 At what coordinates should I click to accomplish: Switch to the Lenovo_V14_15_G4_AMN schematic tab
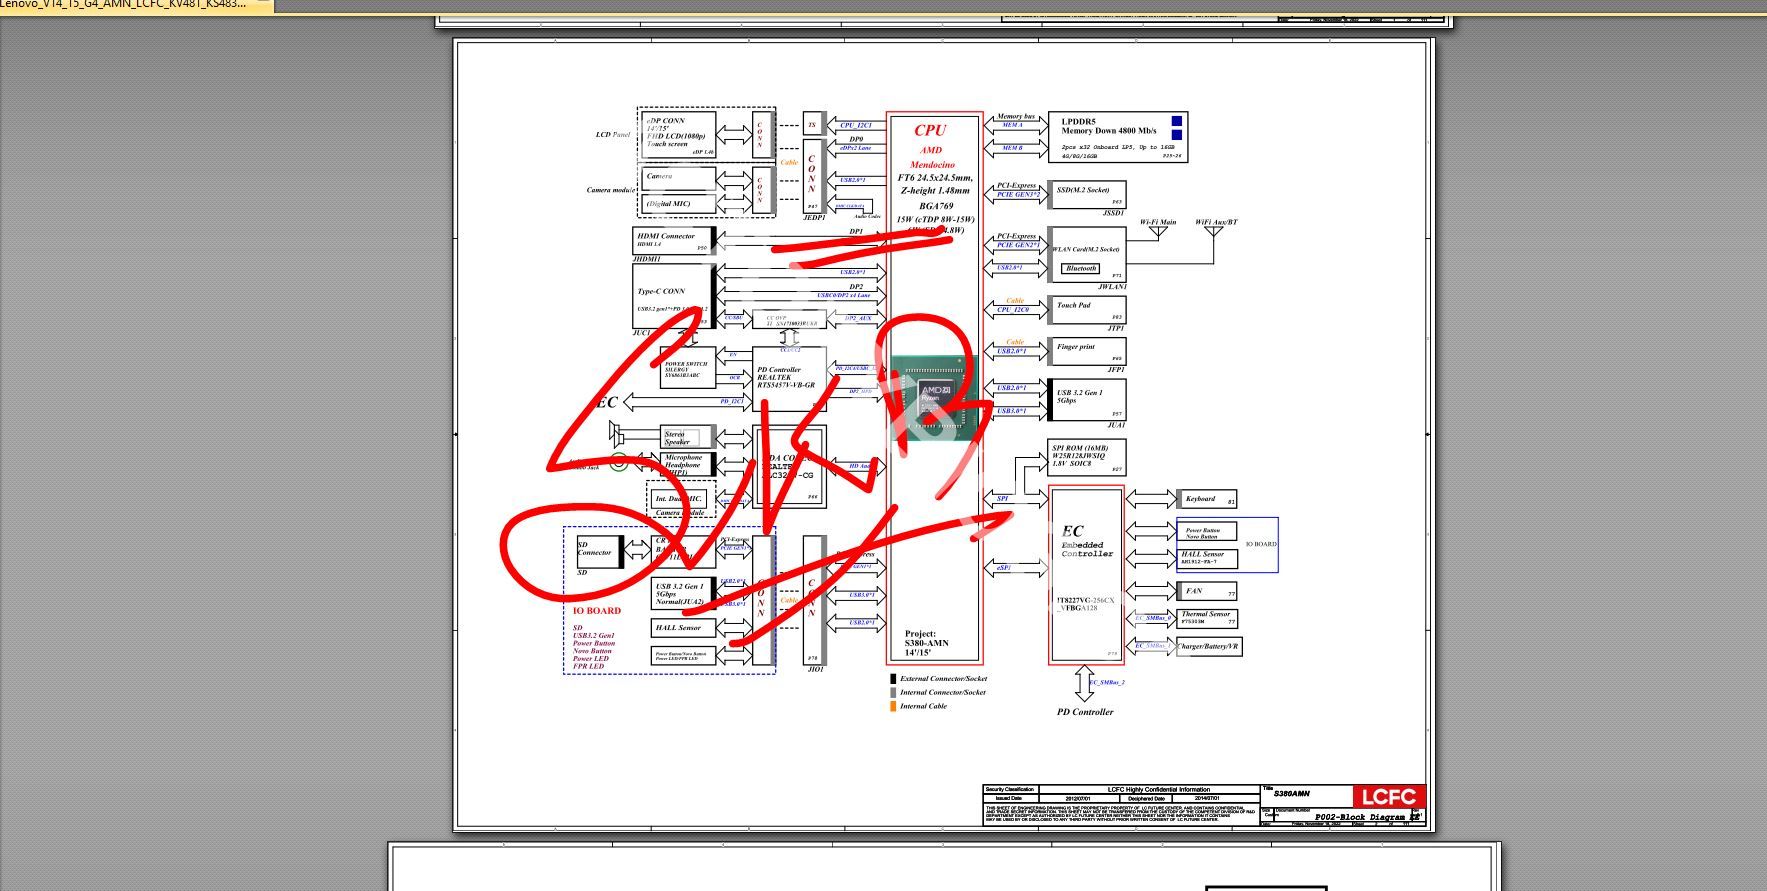coord(135,5)
